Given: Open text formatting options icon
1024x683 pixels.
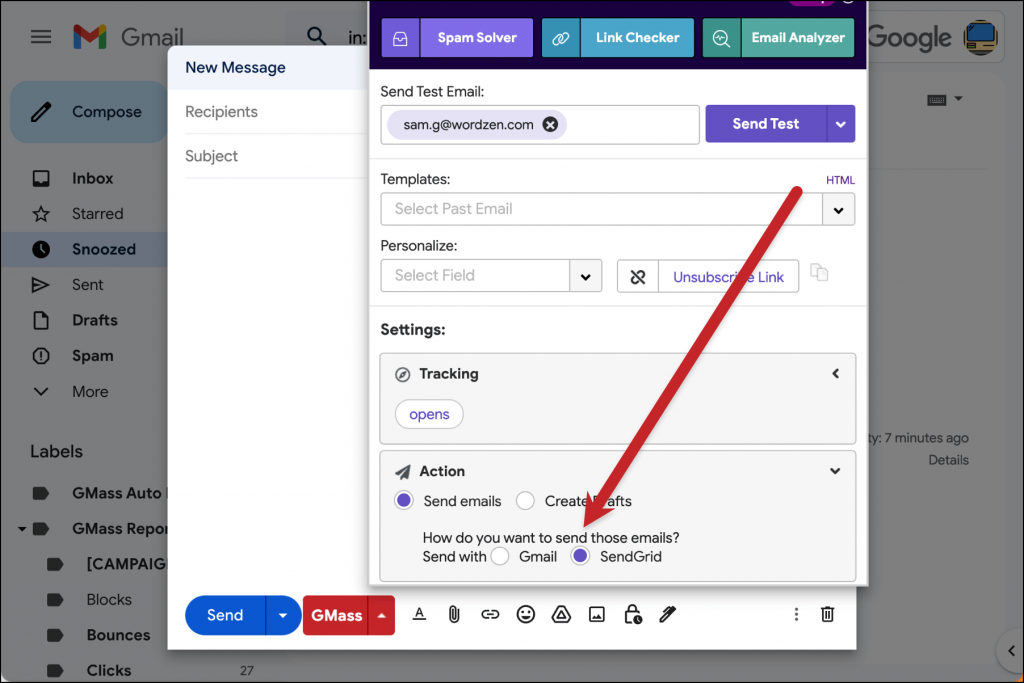Looking at the screenshot, I should coord(419,614).
